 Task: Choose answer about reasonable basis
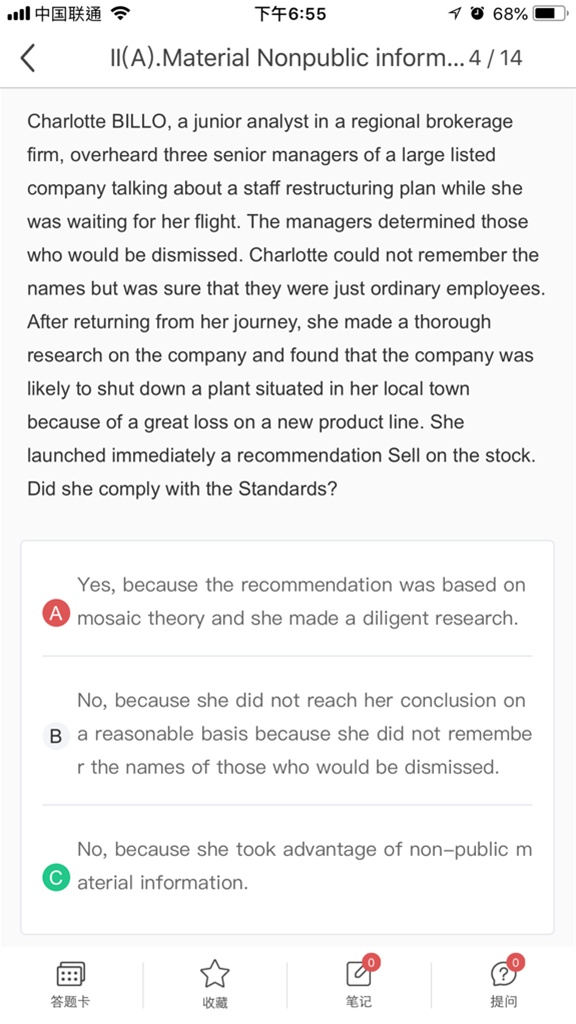[x=304, y=733]
